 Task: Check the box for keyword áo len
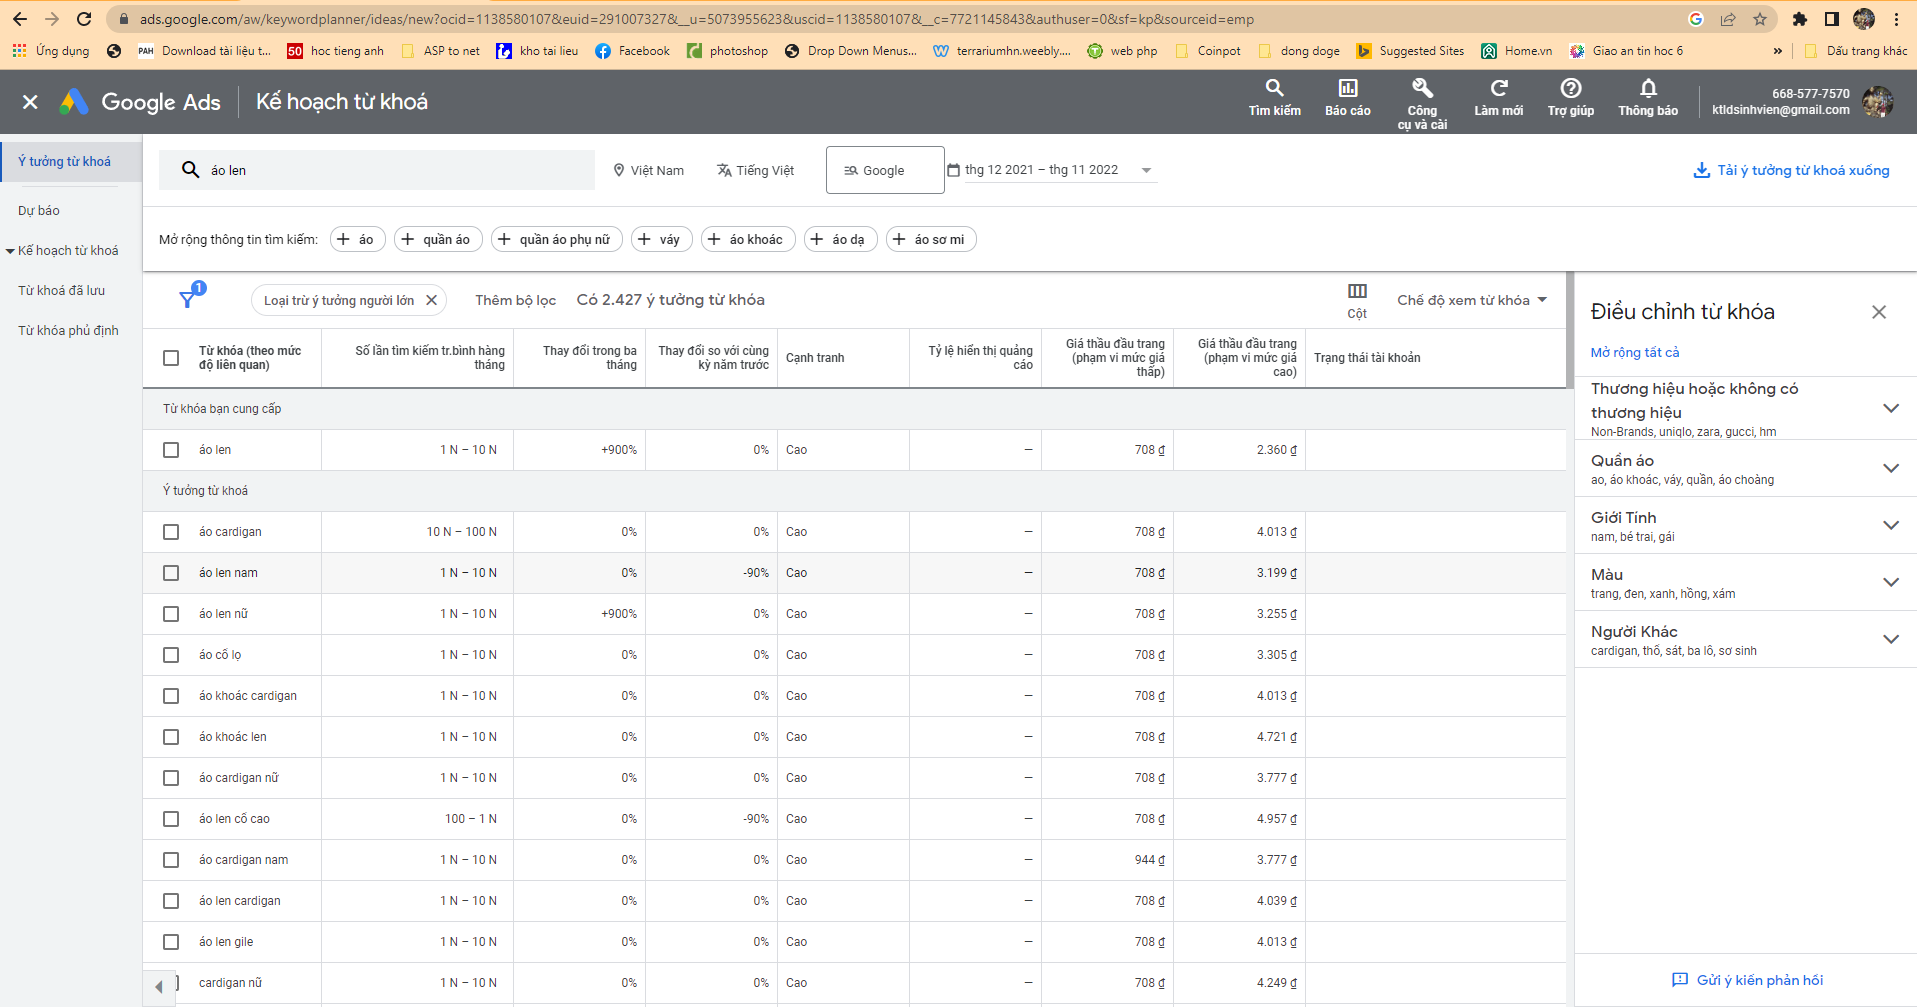coord(171,450)
